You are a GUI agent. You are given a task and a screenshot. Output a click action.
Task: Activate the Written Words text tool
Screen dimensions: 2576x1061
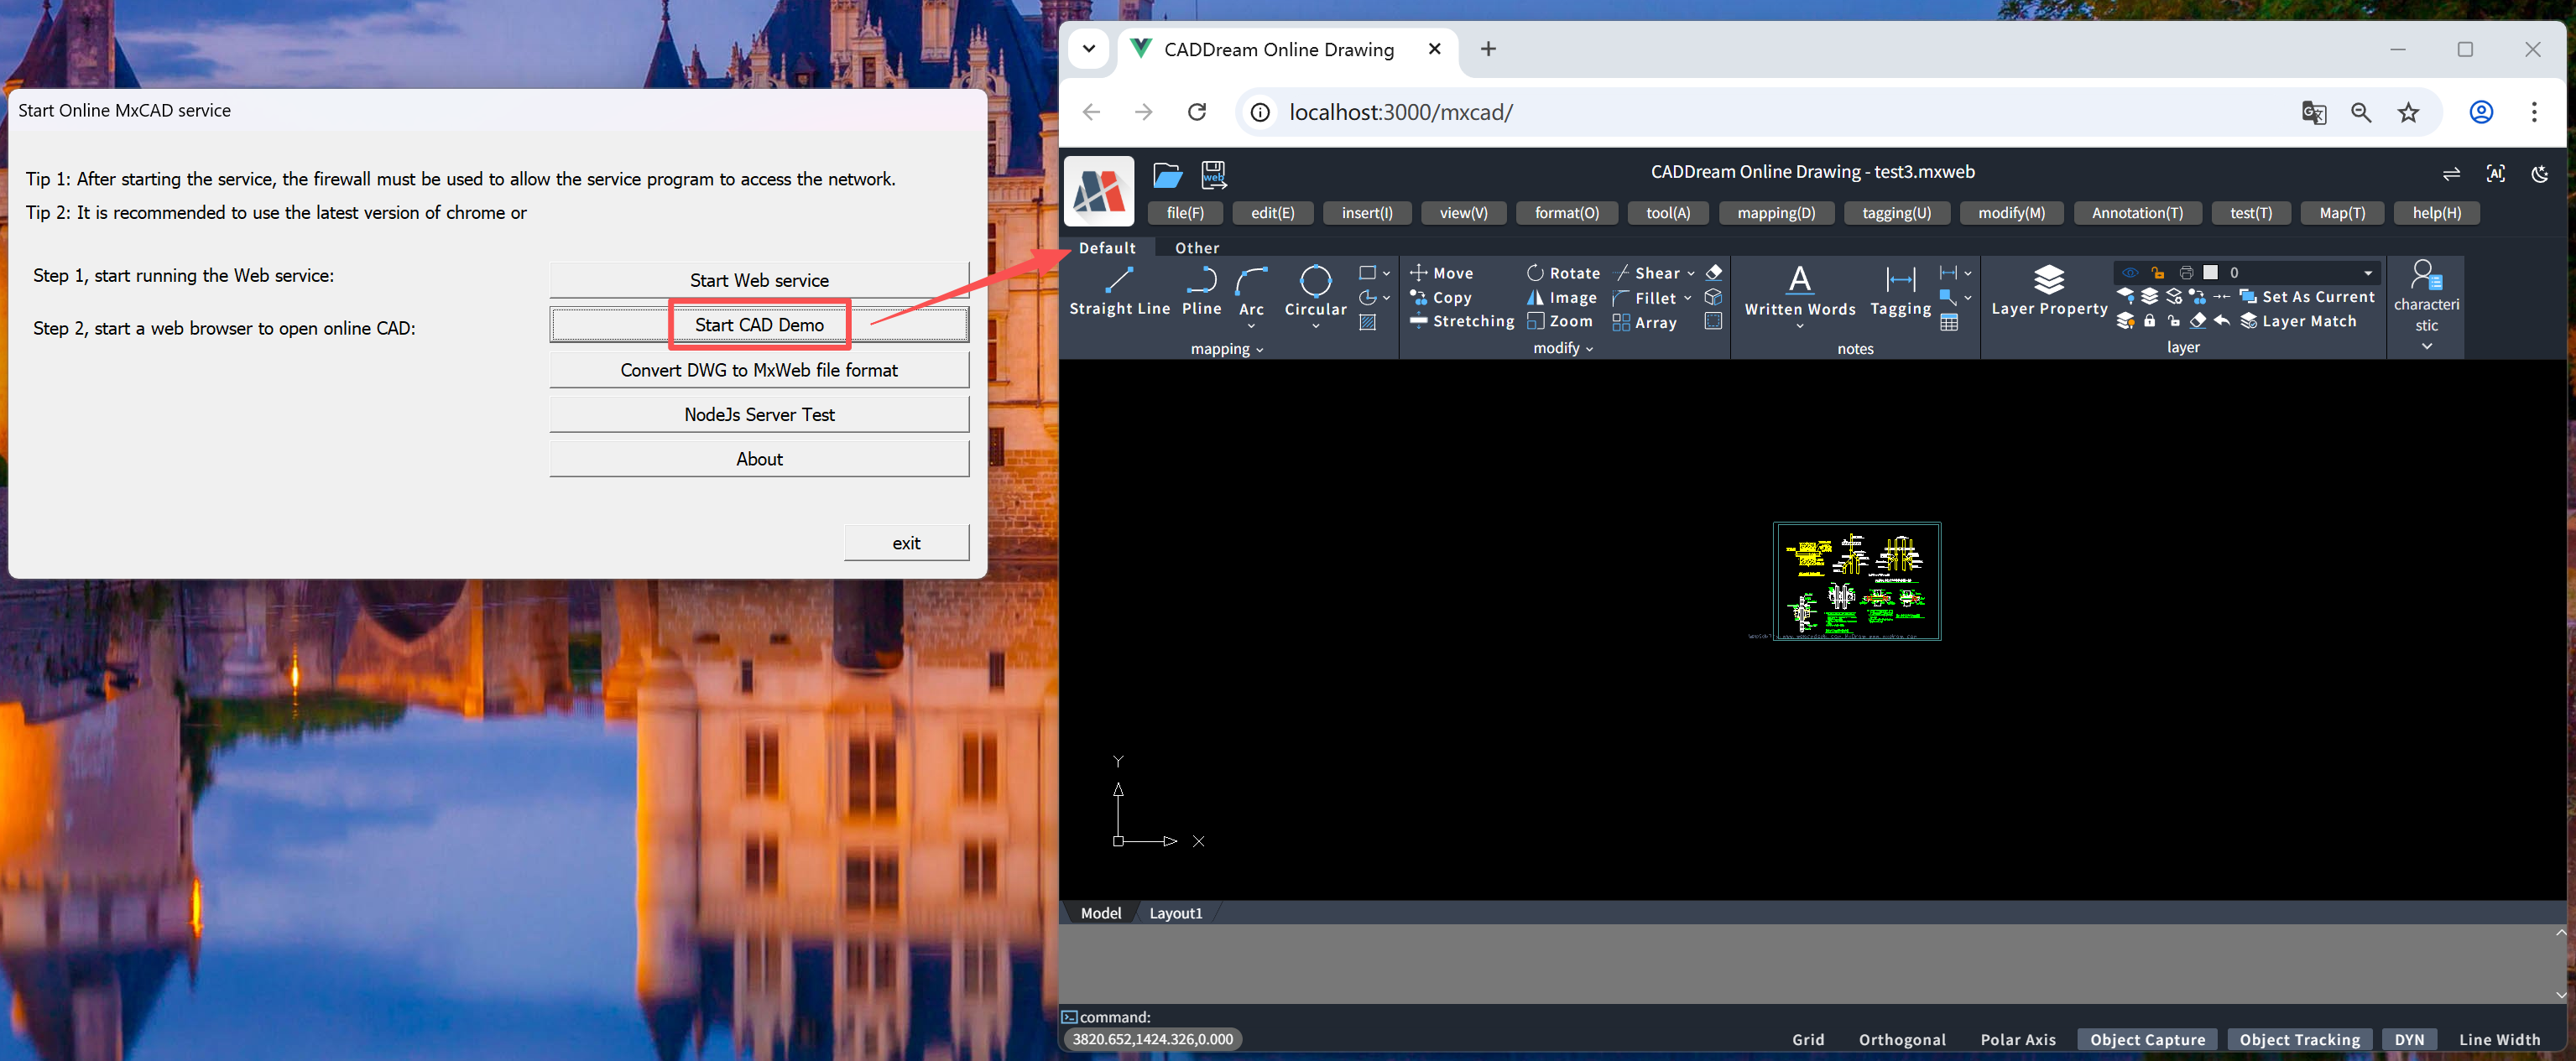pyautogui.click(x=1799, y=290)
